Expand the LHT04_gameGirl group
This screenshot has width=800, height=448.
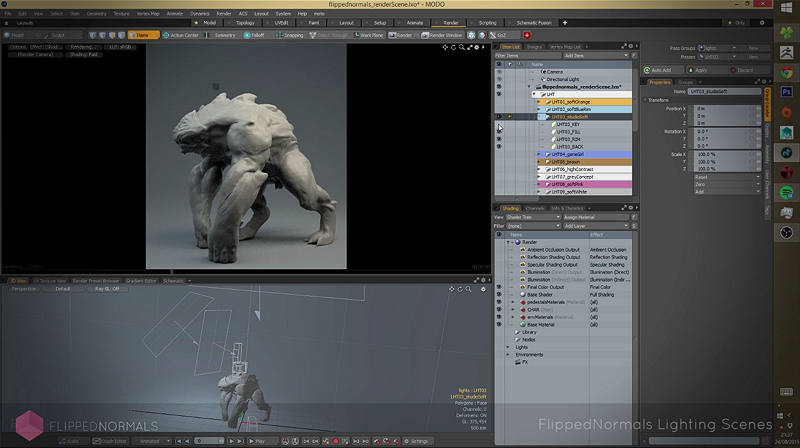point(538,154)
